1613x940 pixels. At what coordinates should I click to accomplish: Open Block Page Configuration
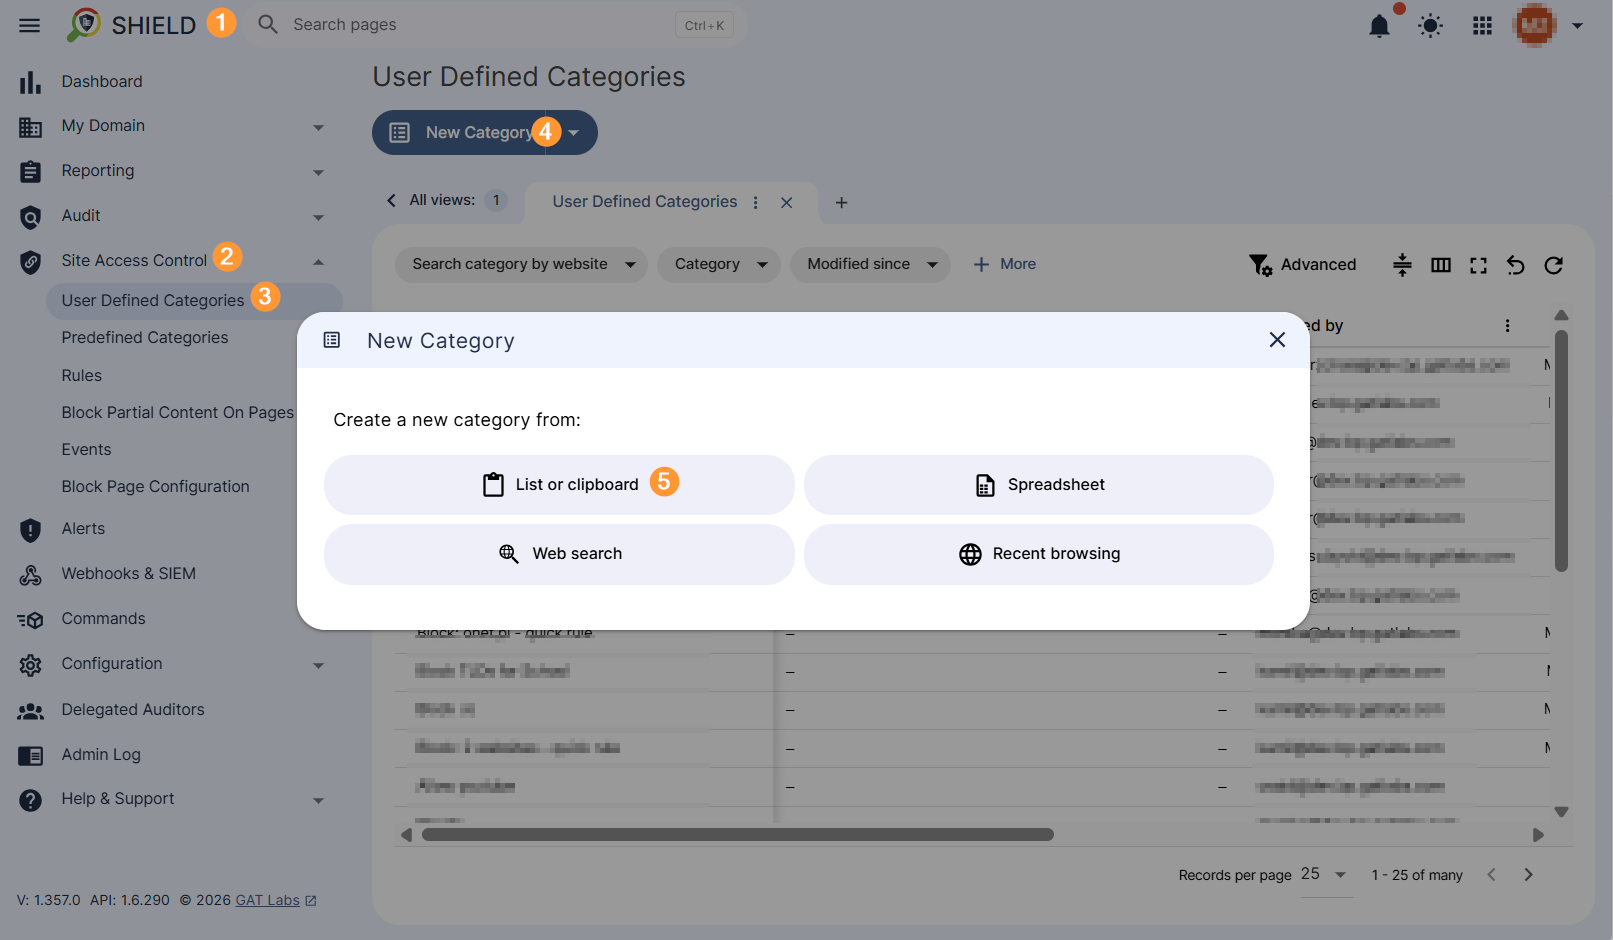pos(155,486)
